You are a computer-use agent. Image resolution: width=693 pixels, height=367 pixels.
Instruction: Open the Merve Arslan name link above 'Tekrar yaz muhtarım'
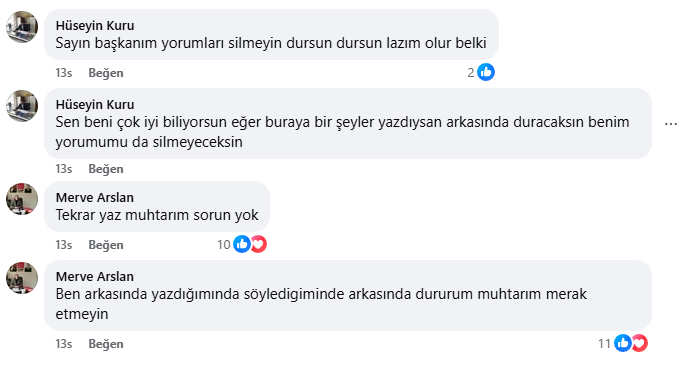click(95, 198)
